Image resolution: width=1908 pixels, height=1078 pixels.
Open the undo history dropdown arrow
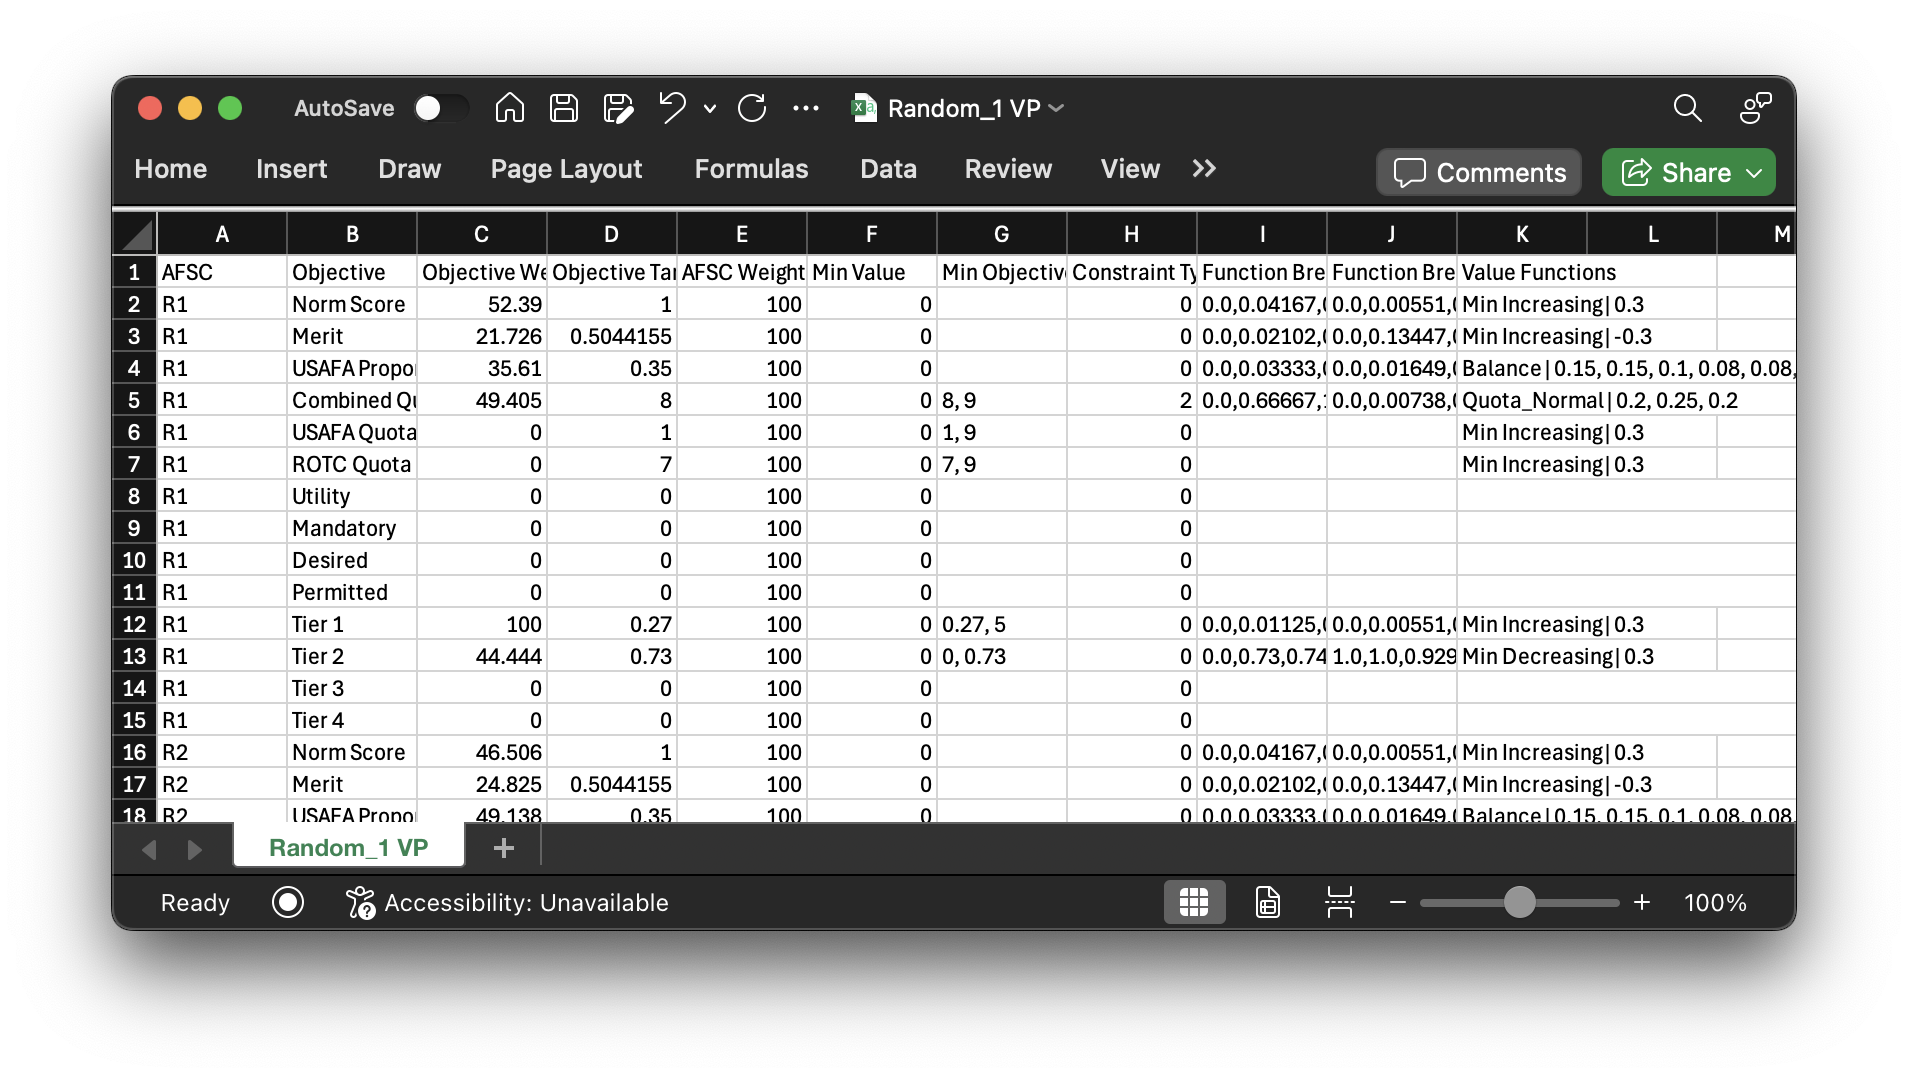(x=710, y=108)
